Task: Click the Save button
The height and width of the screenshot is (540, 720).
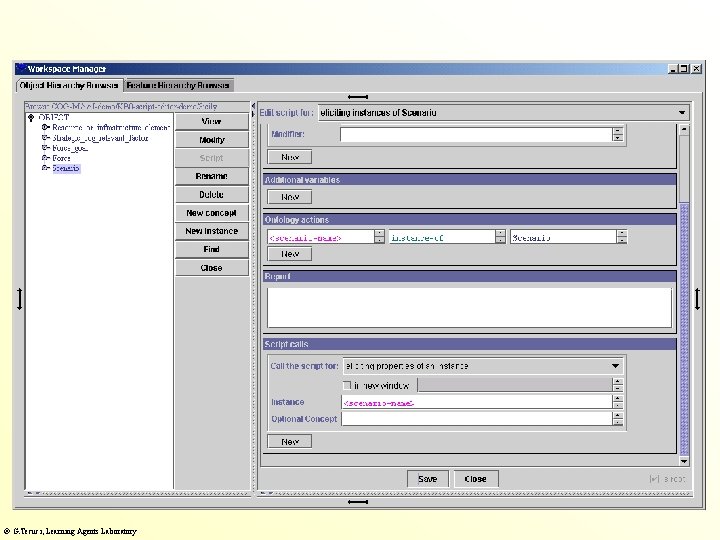Action: pyautogui.click(x=428, y=479)
